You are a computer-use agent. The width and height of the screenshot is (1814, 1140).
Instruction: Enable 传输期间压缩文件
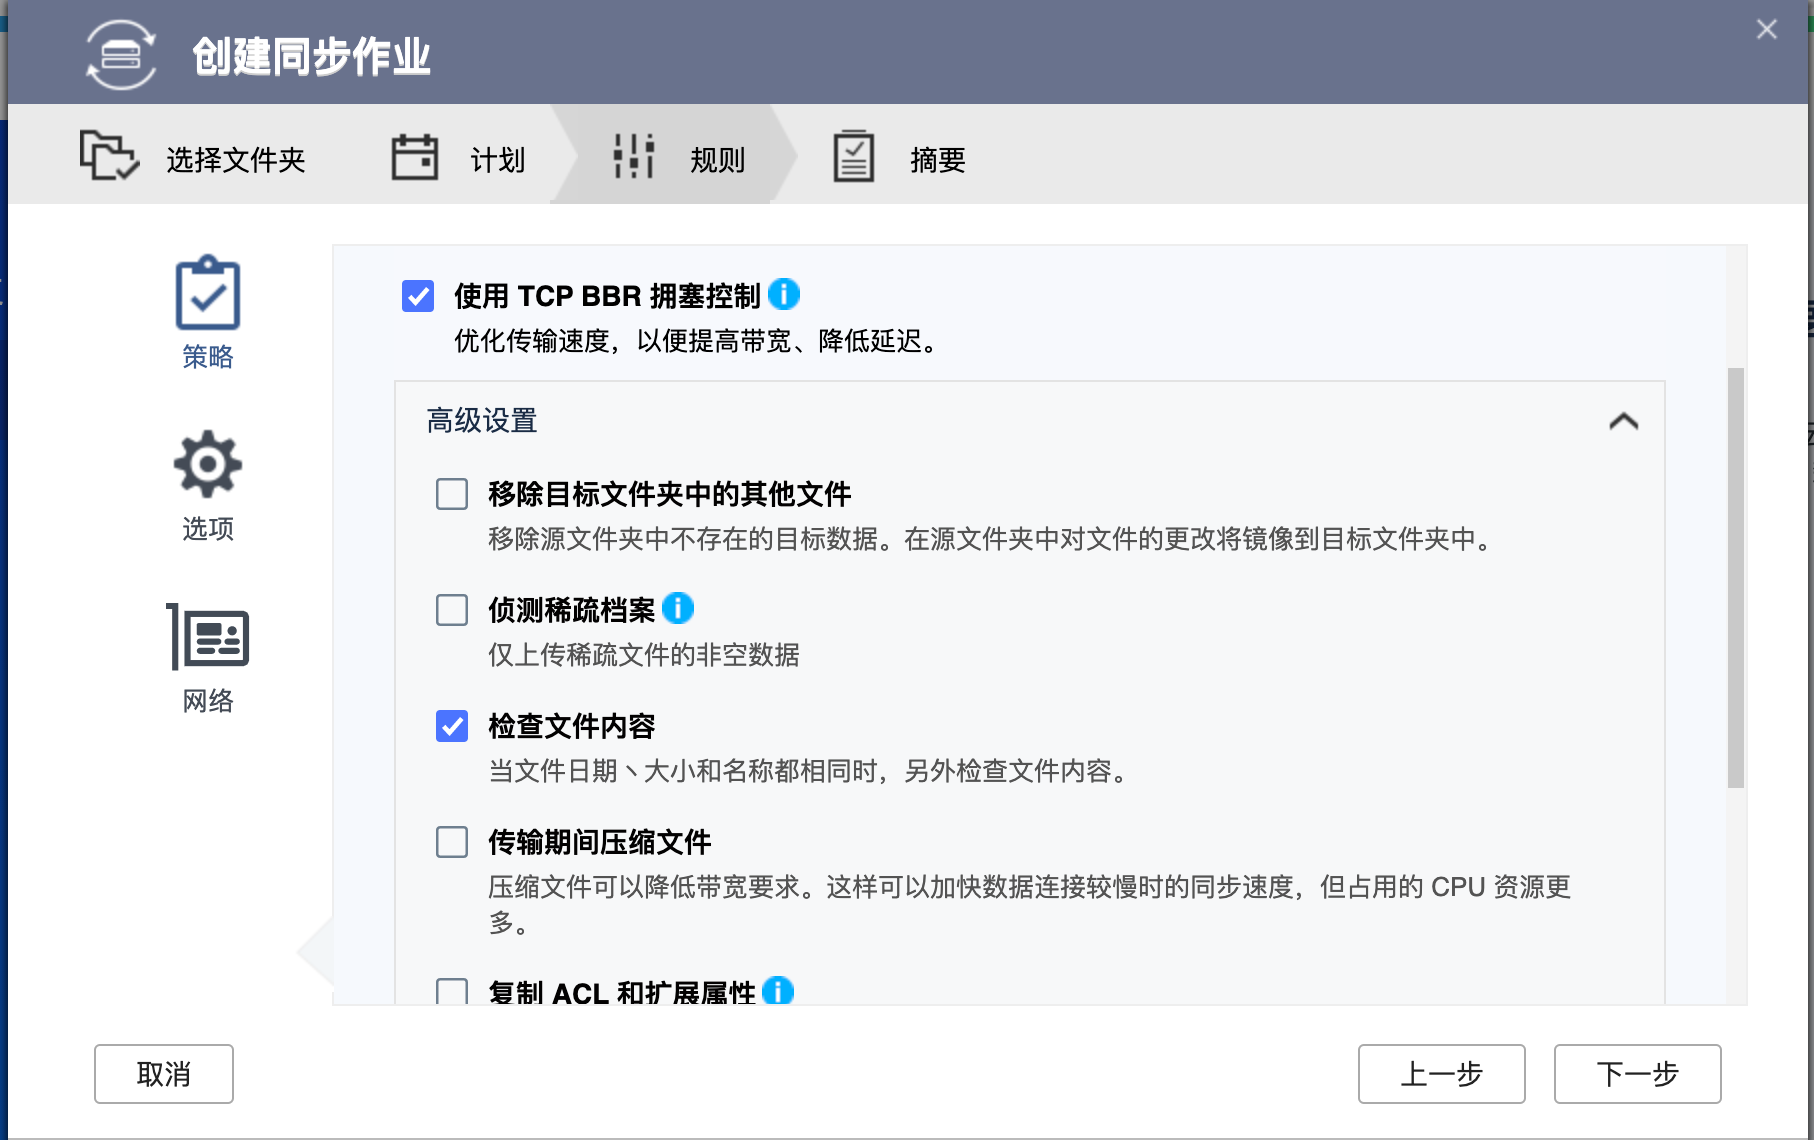451,843
